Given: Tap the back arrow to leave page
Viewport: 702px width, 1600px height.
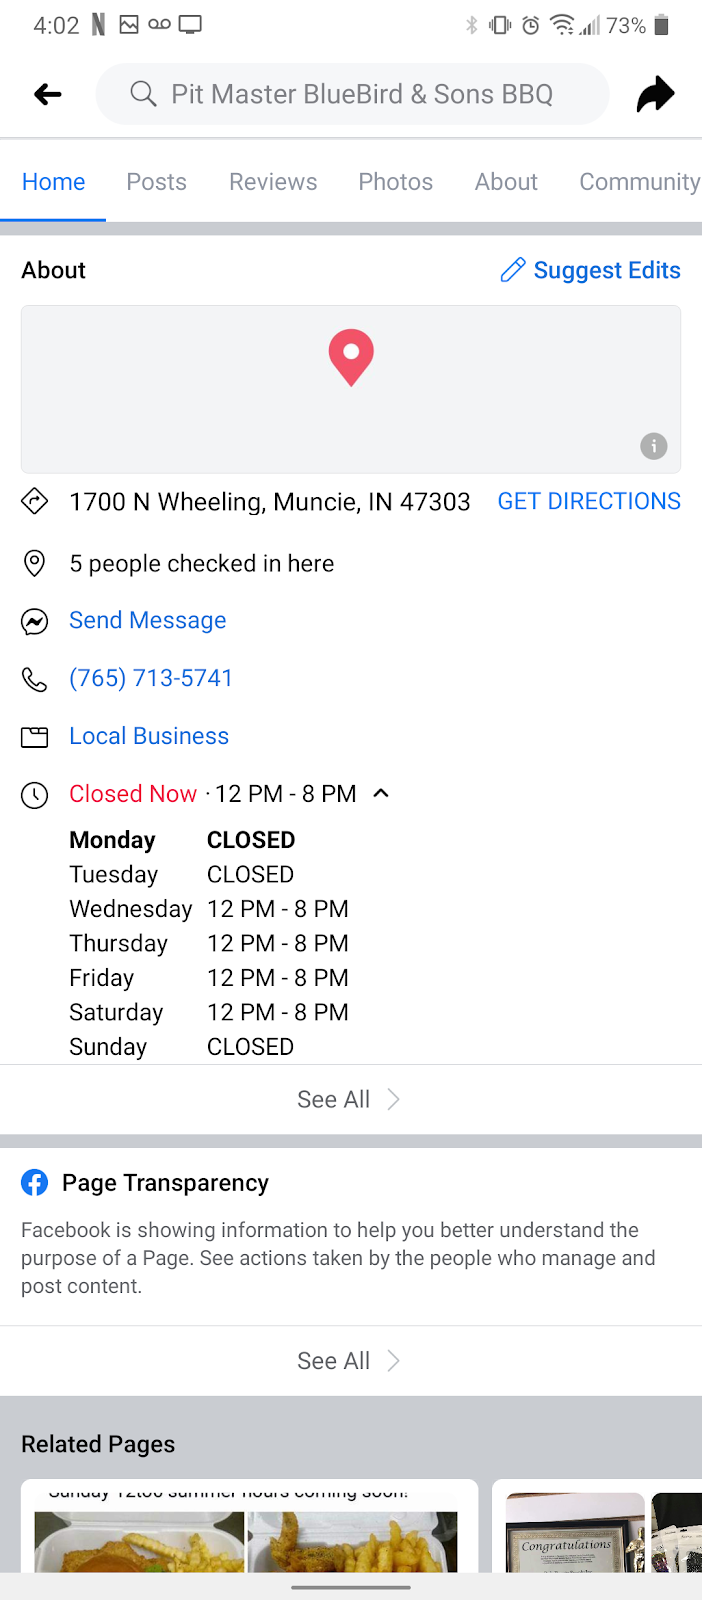Looking at the screenshot, I should coord(46,93).
